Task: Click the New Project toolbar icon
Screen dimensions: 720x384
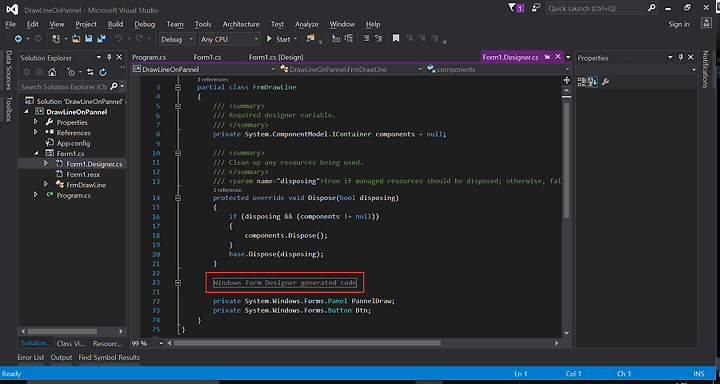Action: 56,39
